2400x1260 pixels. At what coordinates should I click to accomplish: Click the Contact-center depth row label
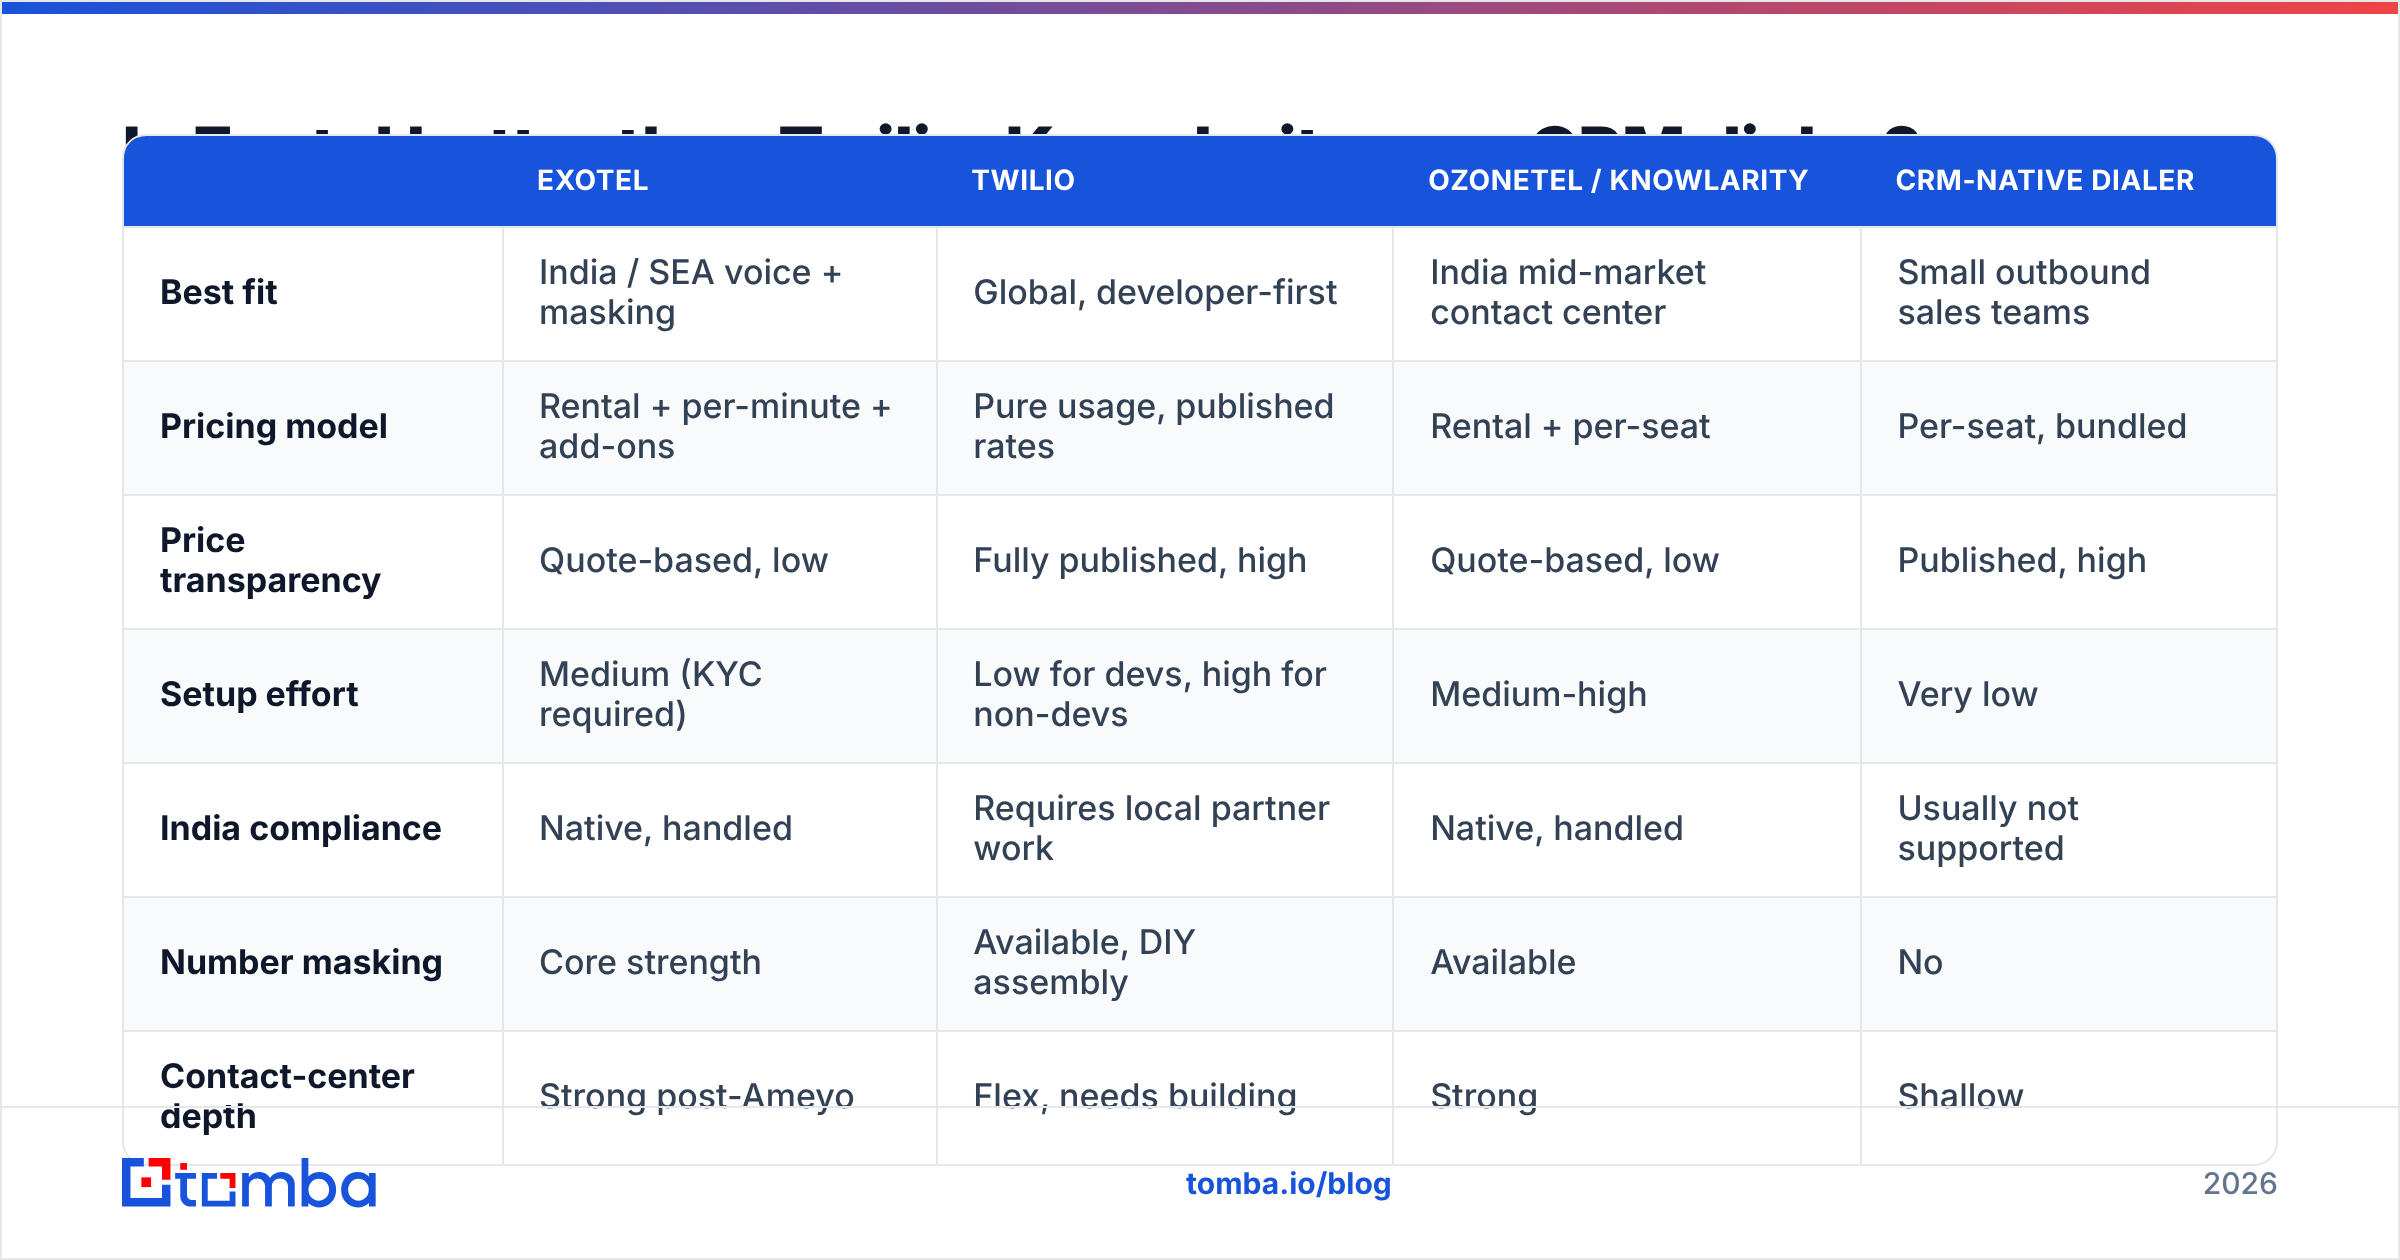coord(287,1096)
